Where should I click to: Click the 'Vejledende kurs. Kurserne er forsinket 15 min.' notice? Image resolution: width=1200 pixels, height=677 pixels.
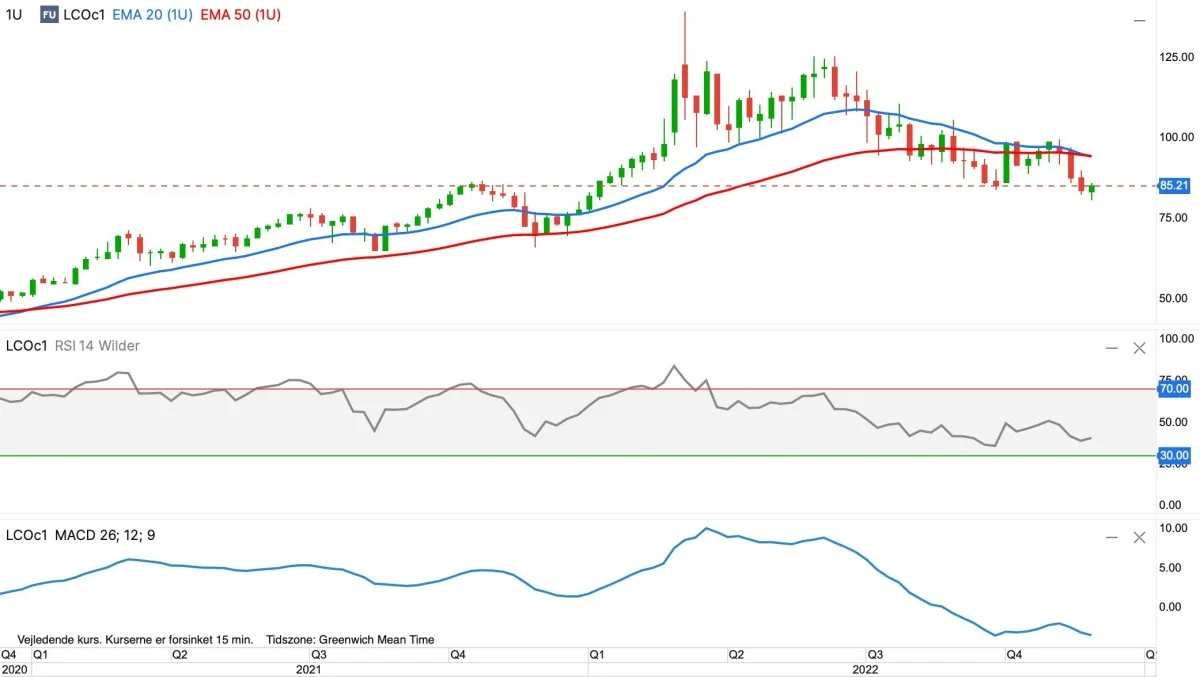coord(136,639)
